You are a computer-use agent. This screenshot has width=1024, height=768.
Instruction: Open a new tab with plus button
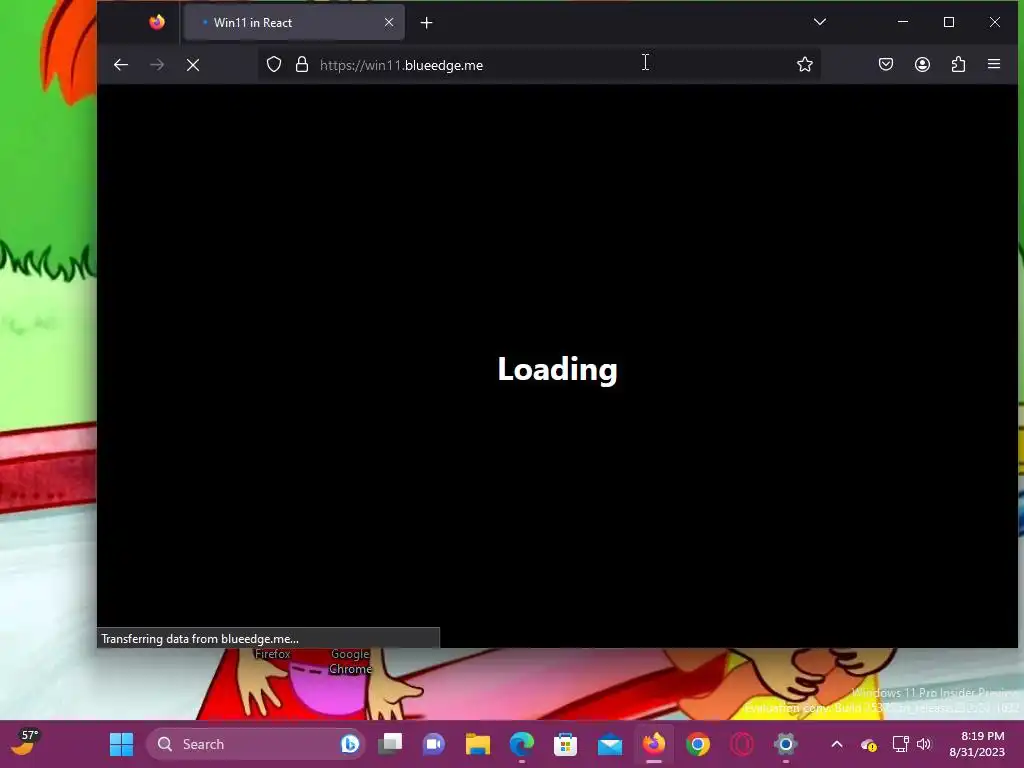coord(426,23)
